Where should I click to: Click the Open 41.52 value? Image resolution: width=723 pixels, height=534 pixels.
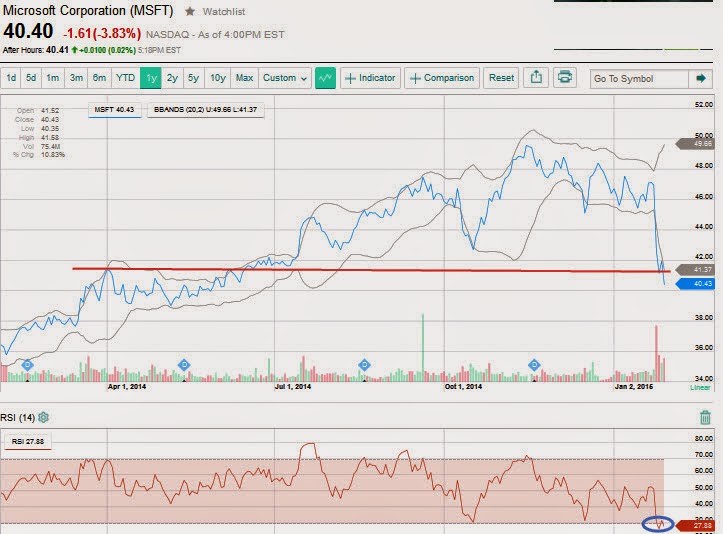click(x=50, y=111)
